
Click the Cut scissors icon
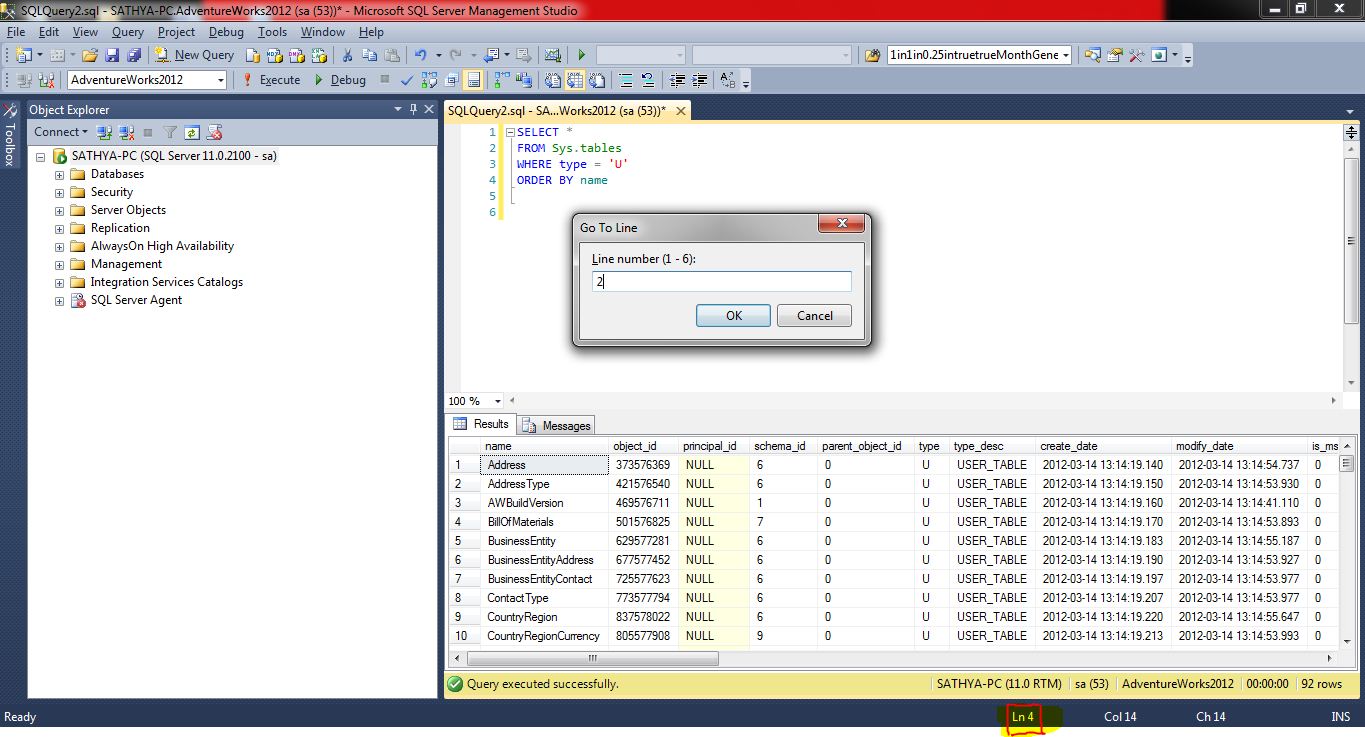pyautogui.click(x=347, y=55)
